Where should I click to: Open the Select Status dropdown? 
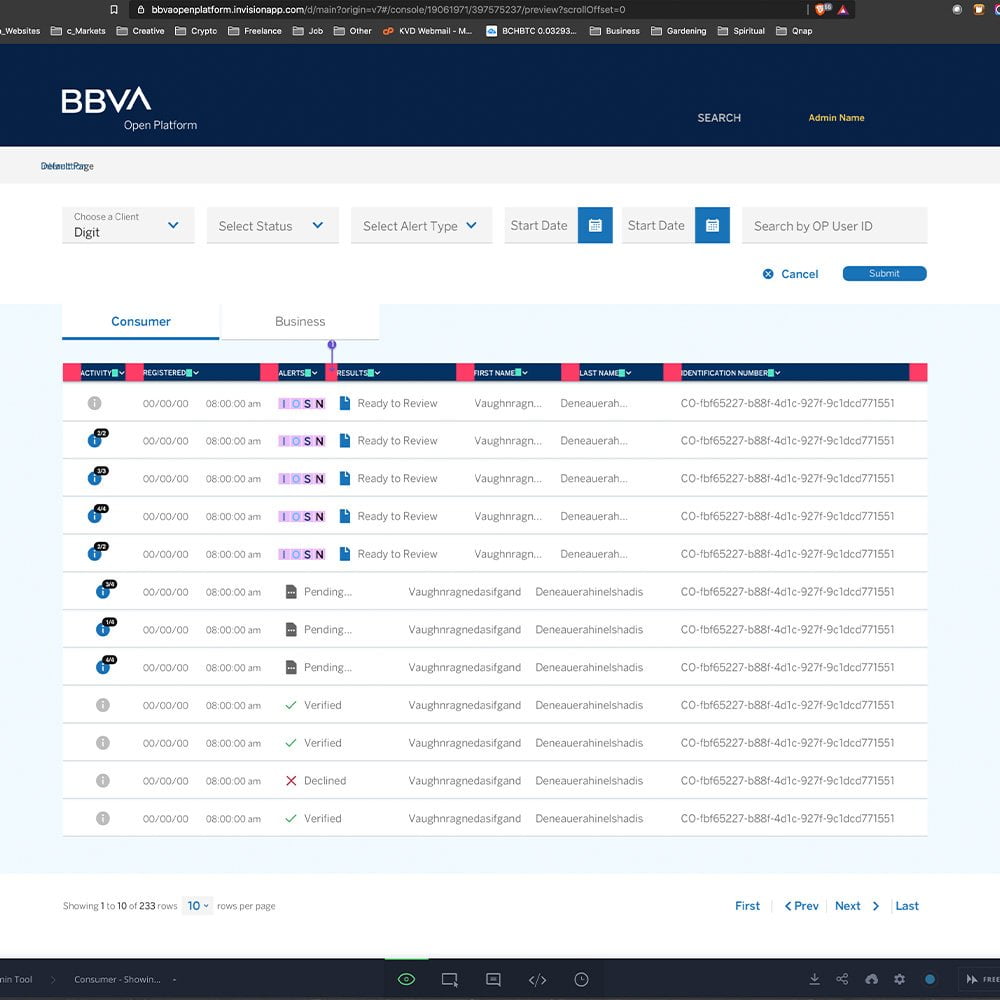point(272,226)
